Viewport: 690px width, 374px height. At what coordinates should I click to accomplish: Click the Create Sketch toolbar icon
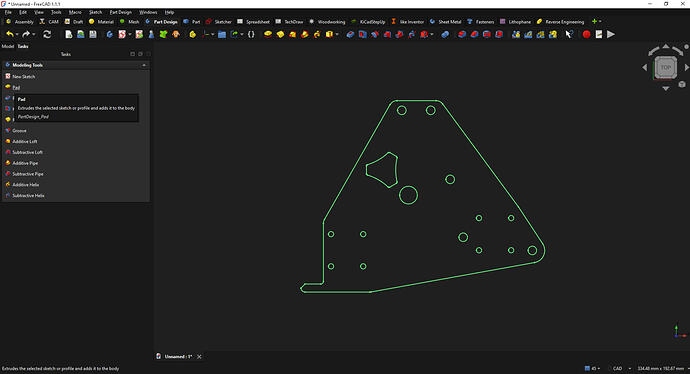click(122, 34)
